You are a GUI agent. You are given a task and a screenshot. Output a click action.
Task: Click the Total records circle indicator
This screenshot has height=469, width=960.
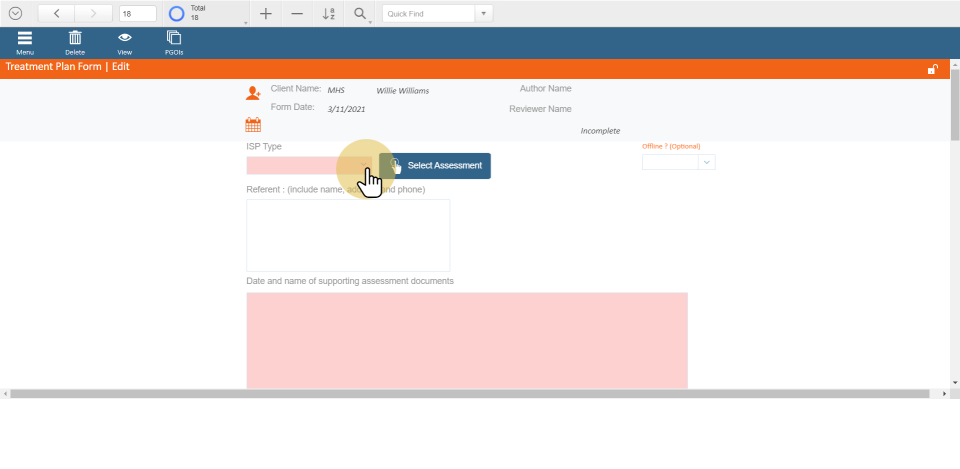[176, 14]
